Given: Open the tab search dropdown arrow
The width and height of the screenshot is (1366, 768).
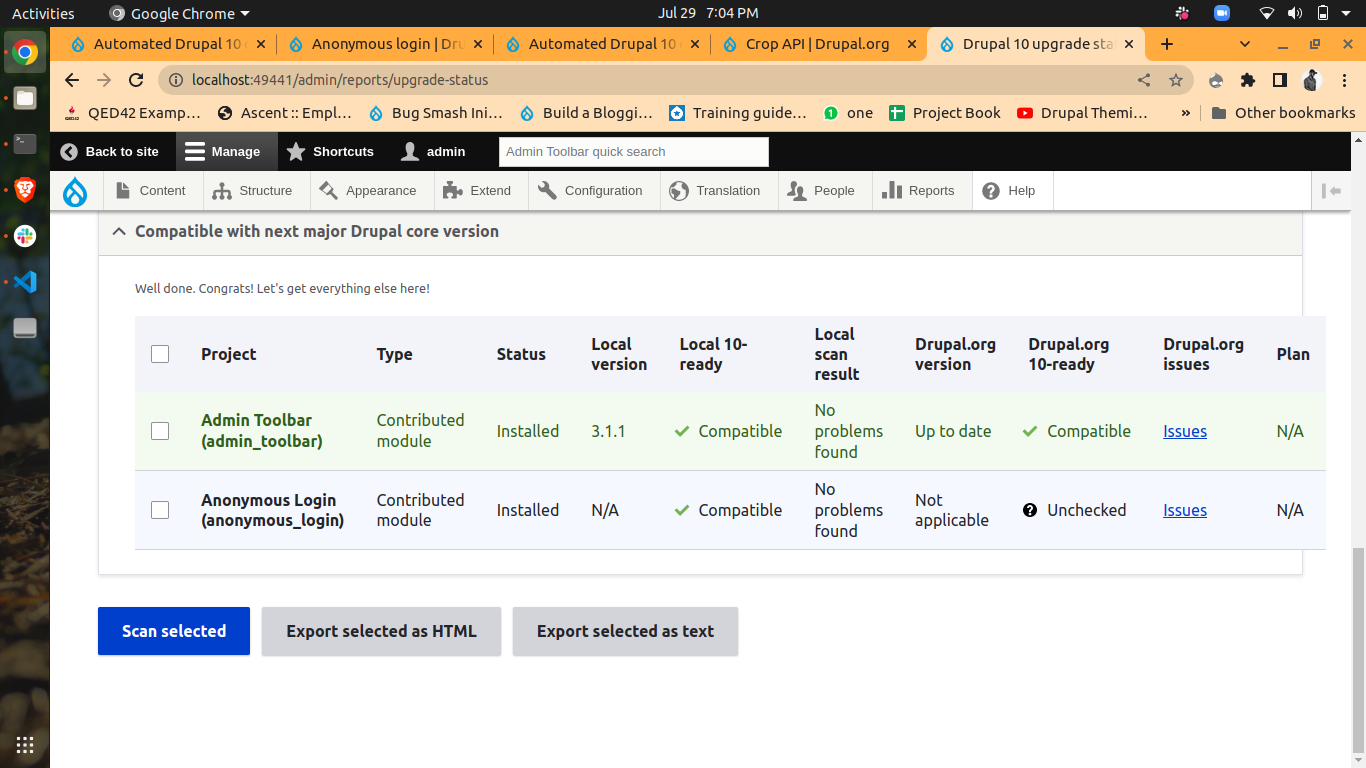Looking at the screenshot, I should tap(1245, 44).
